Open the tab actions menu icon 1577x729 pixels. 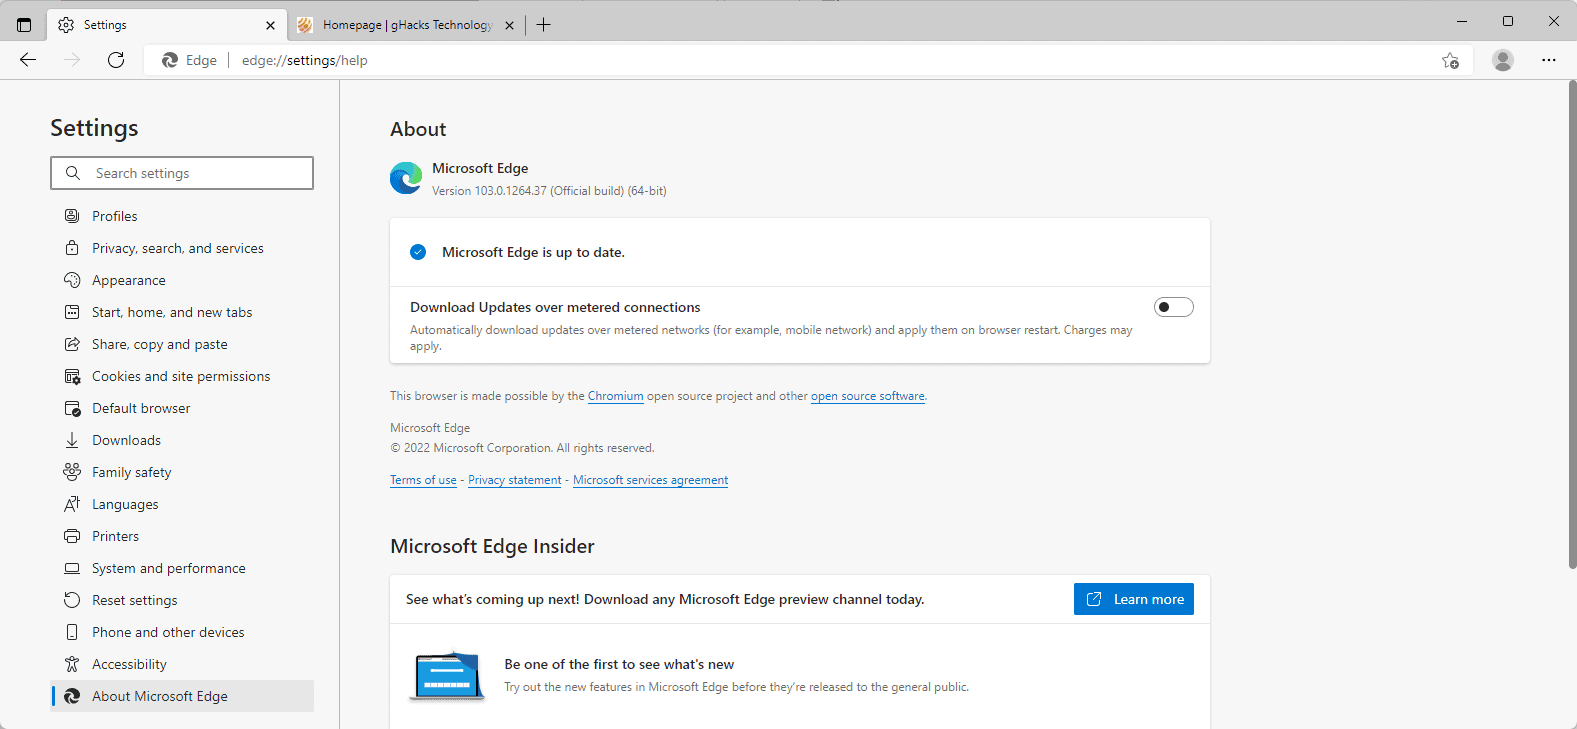24,24
